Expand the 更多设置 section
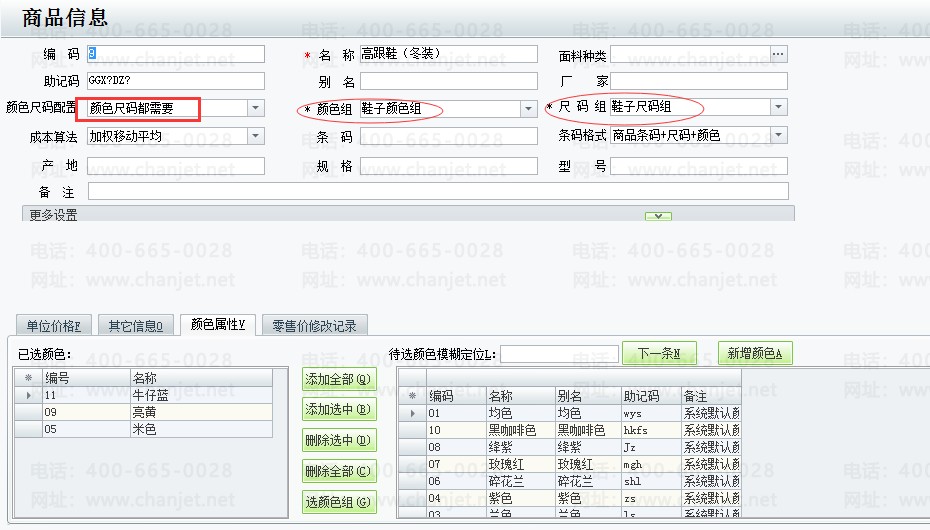 click(658, 215)
